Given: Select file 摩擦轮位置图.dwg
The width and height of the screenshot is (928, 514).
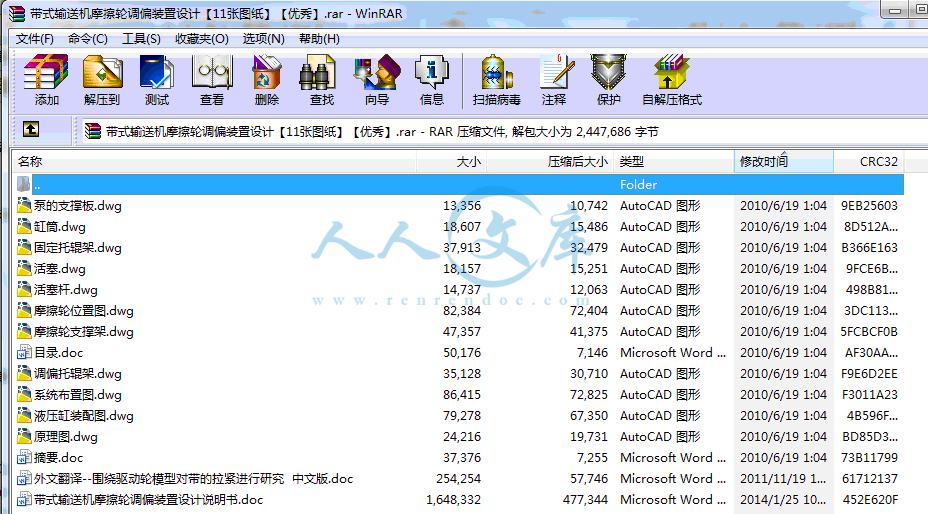Looking at the screenshot, I should click(83, 311).
